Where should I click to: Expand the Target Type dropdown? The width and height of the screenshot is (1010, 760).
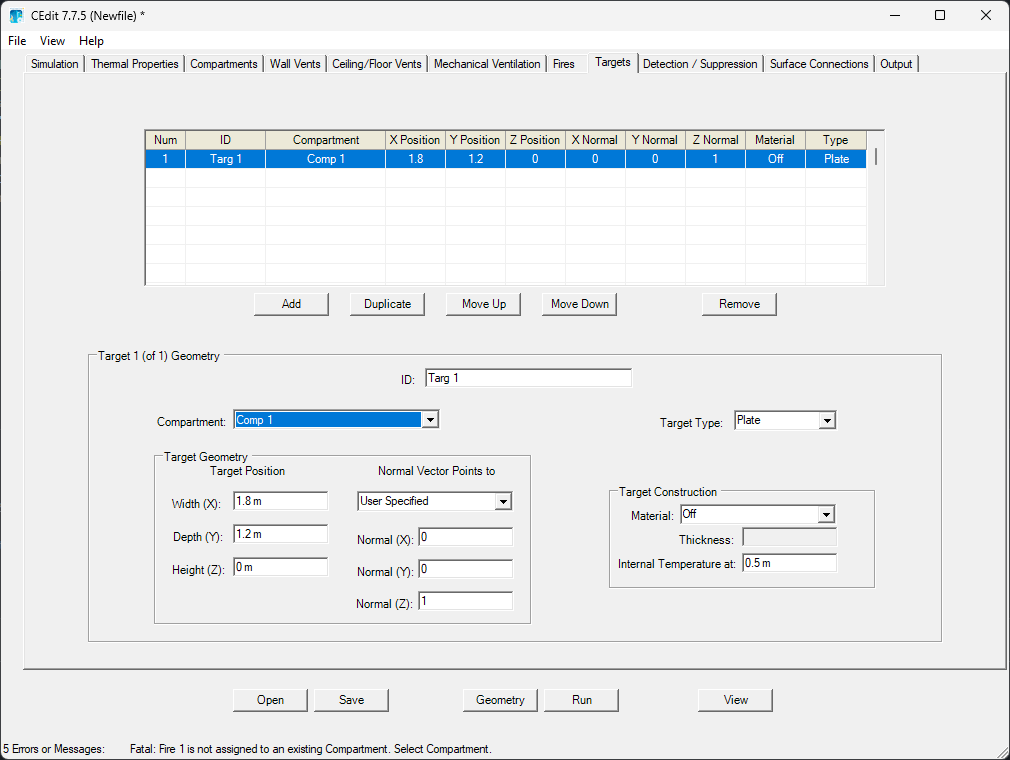click(x=826, y=421)
